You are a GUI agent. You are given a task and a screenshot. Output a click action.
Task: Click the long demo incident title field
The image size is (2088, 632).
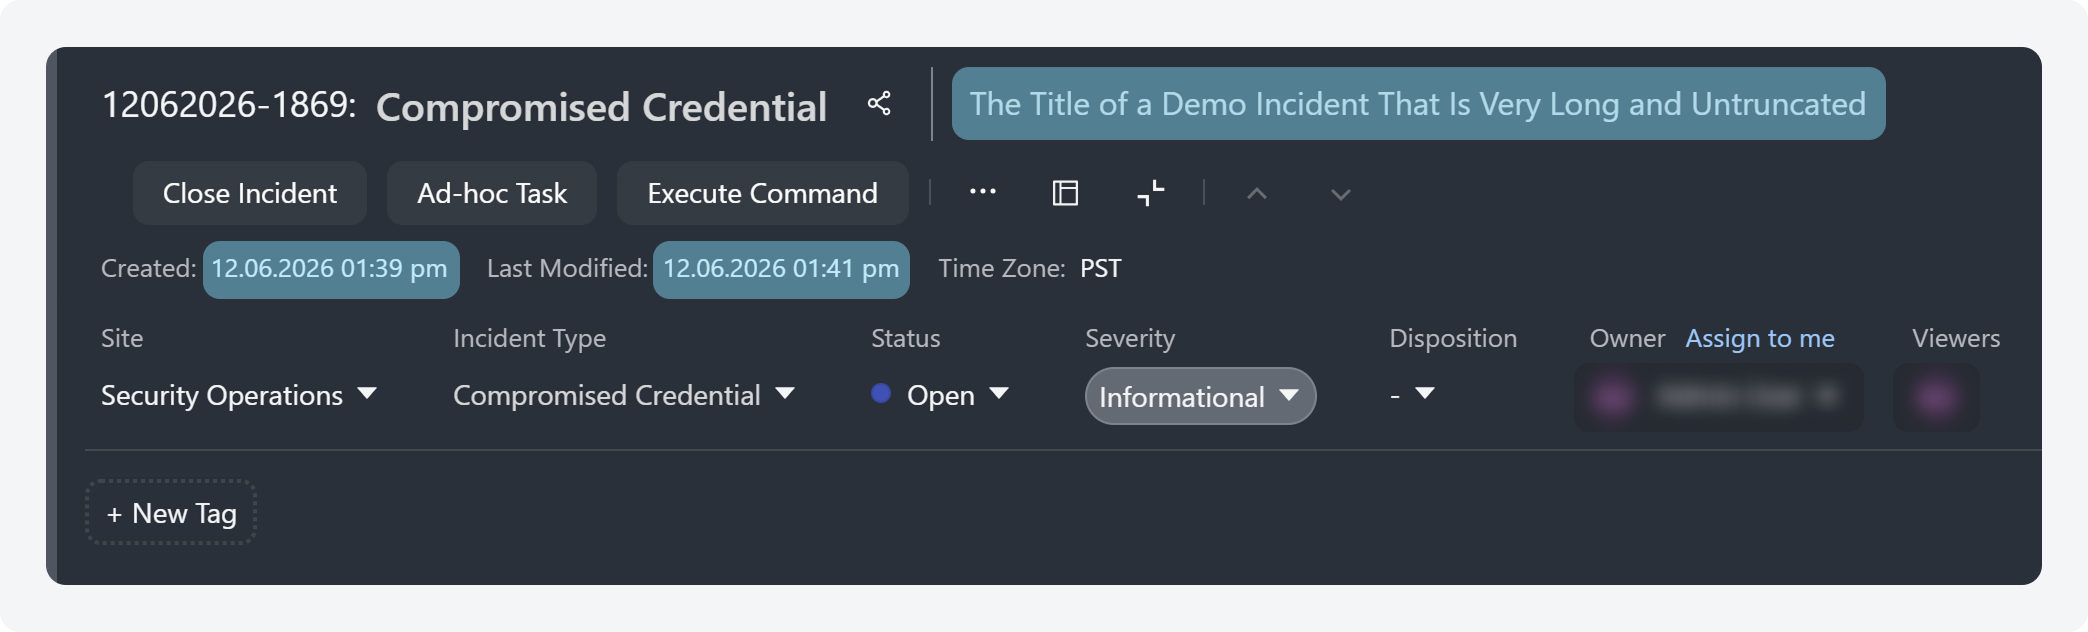(x=1418, y=104)
